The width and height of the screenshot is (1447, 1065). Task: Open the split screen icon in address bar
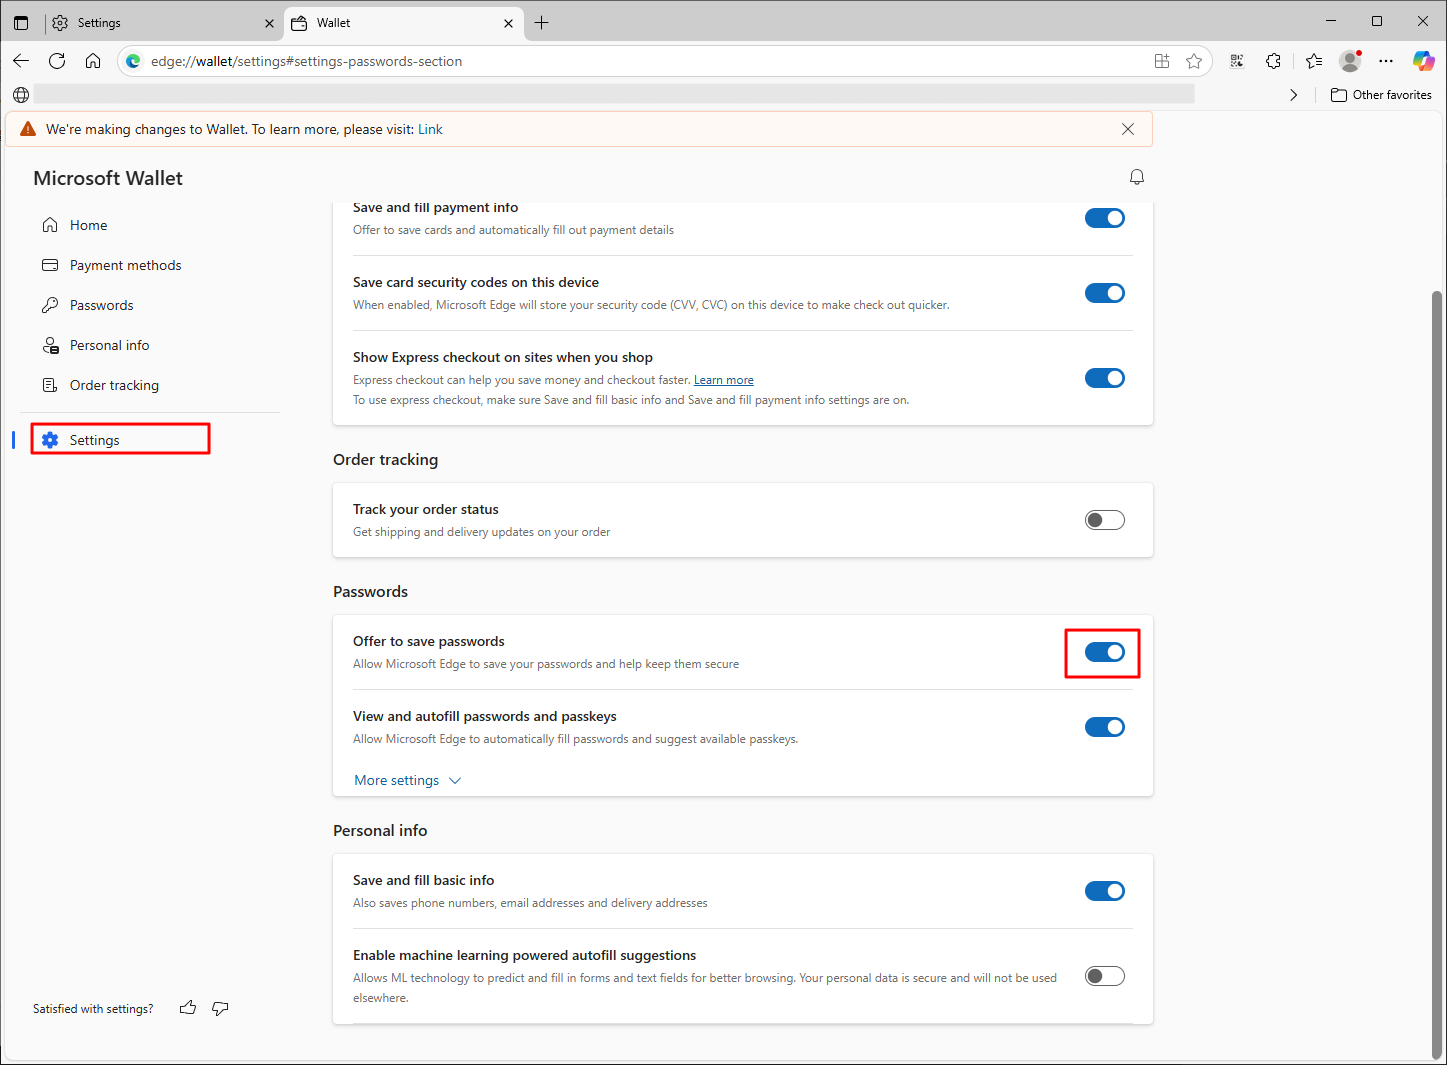coord(1162,61)
